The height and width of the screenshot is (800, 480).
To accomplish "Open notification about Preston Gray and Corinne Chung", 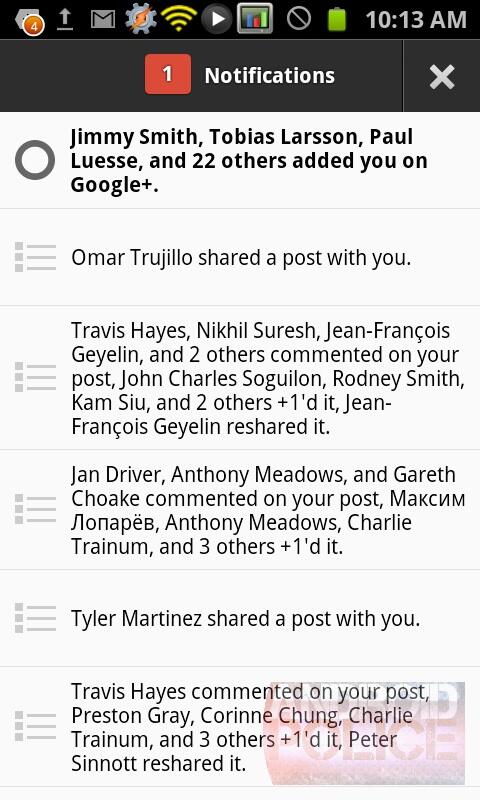I will [x=240, y=727].
